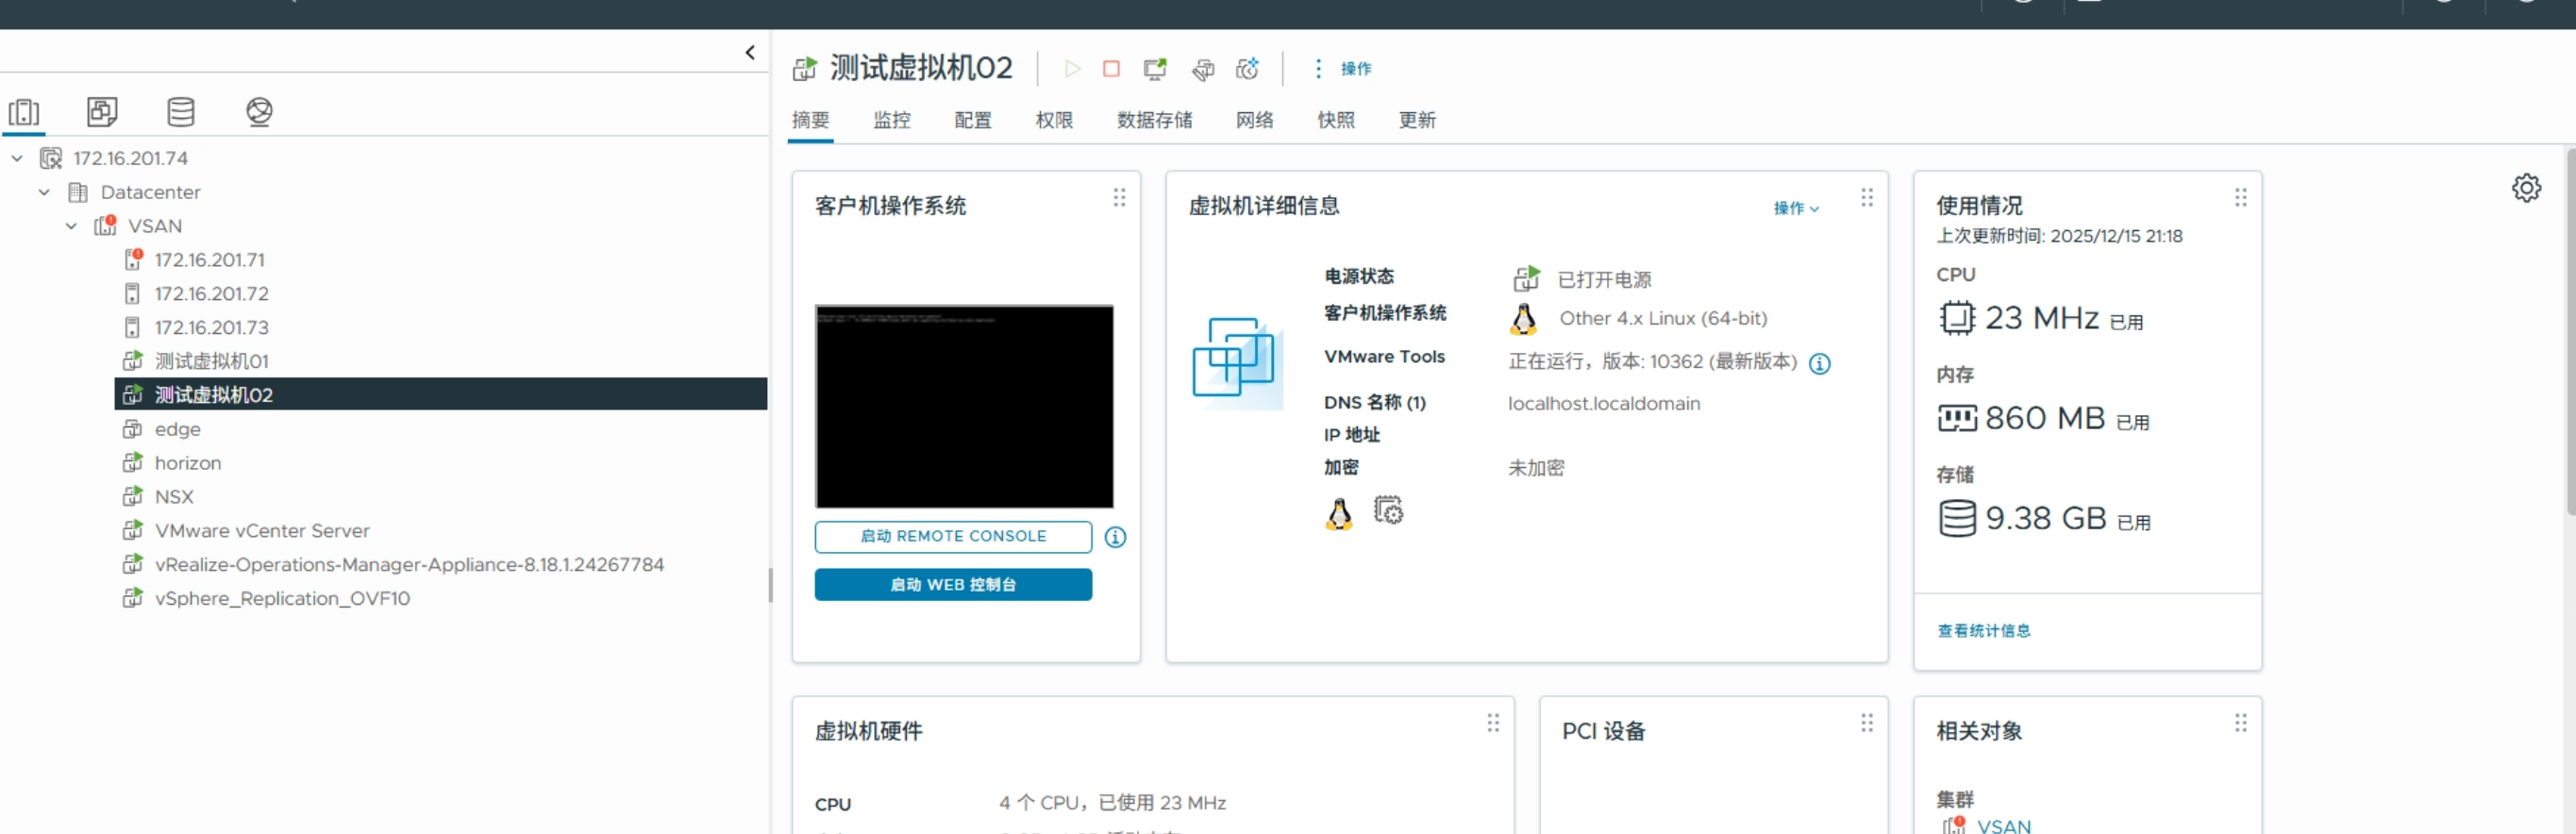Open Hosts and Clusters inventory view icon
The image size is (2576, 834).
pos(24,112)
